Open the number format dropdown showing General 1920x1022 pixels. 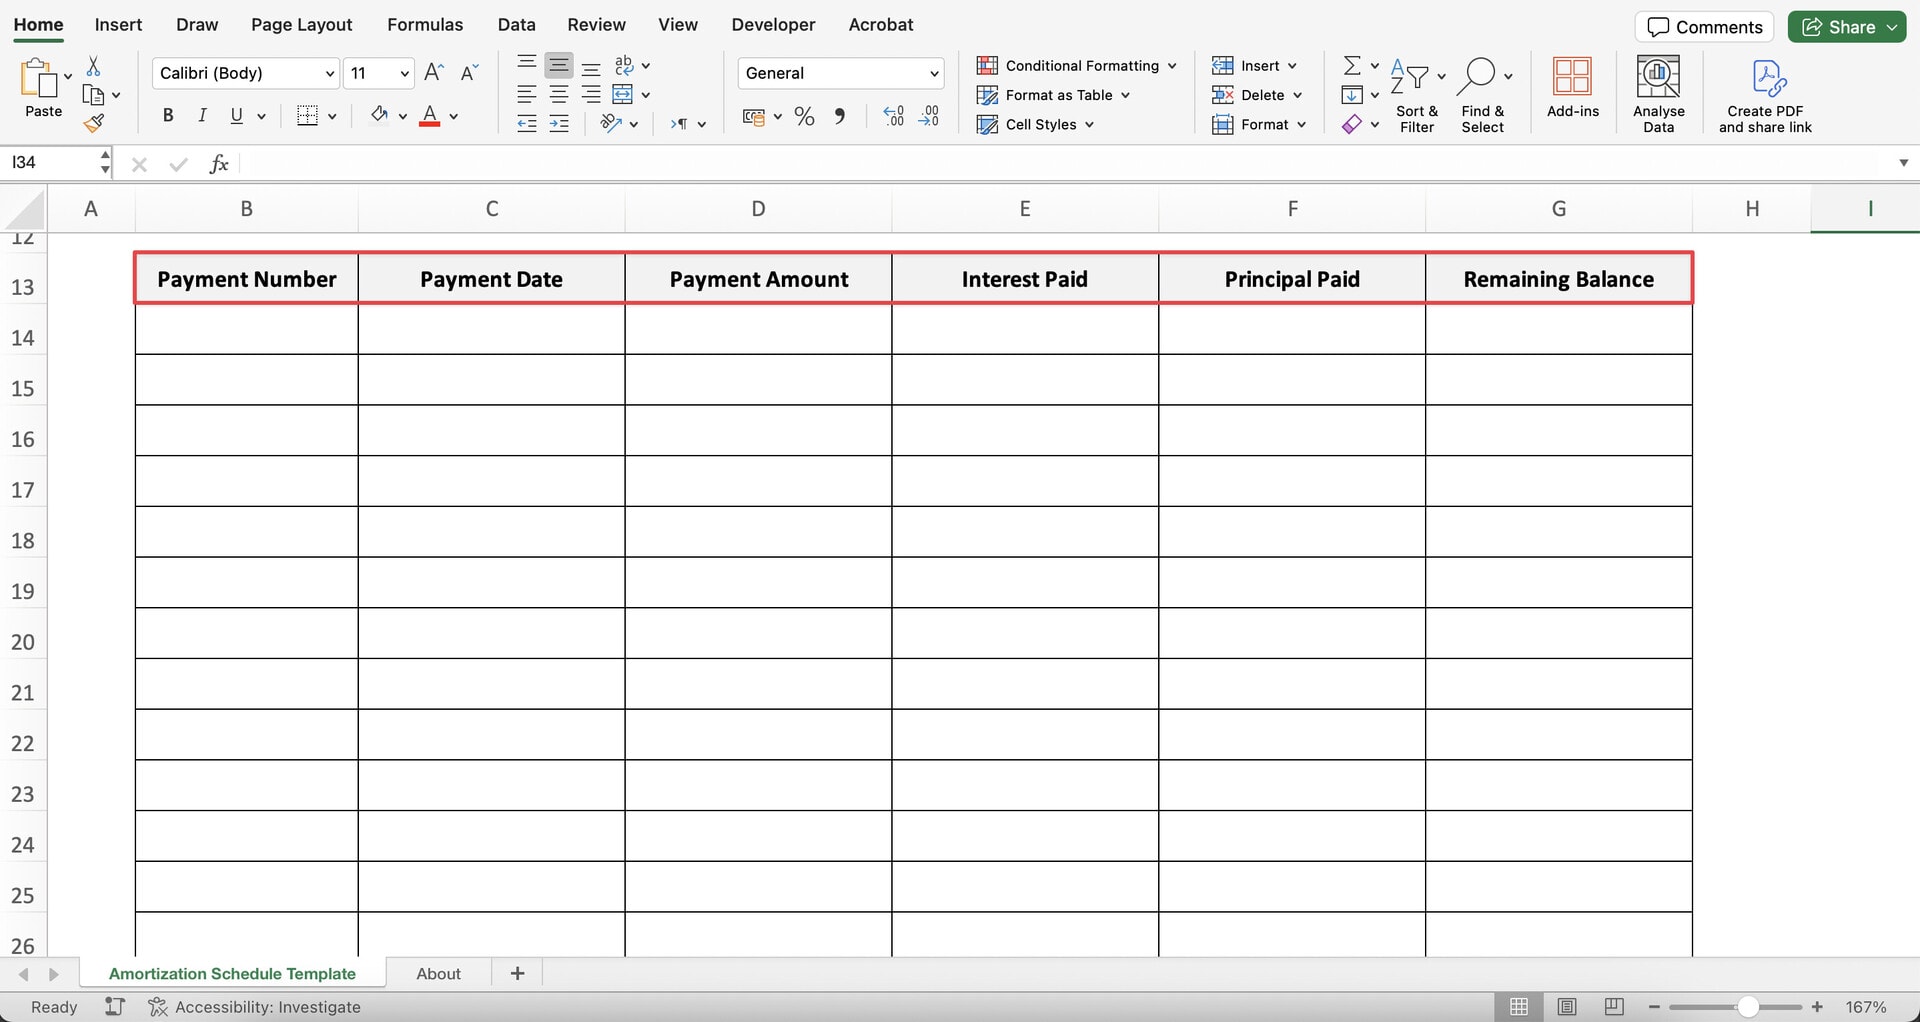click(839, 72)
